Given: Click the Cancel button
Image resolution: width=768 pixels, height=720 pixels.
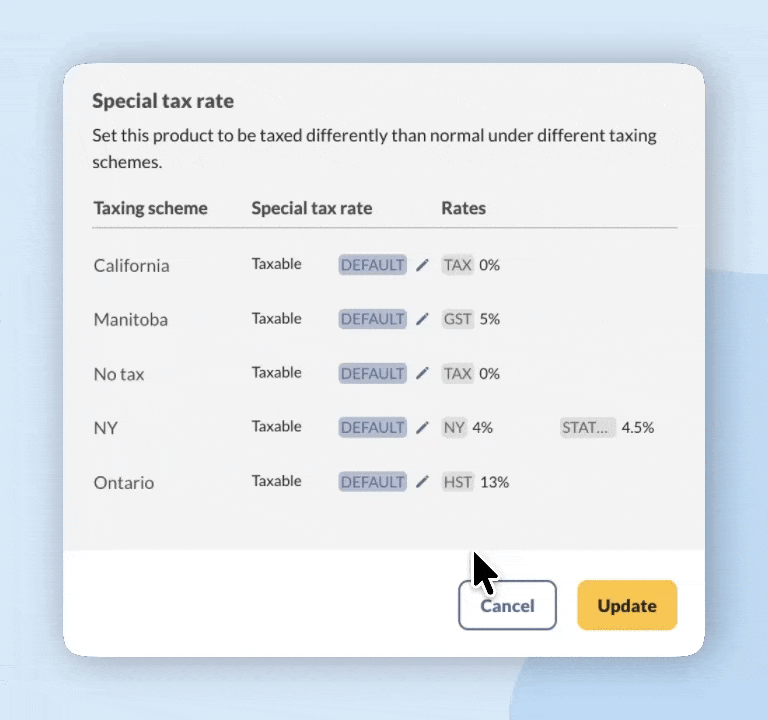Looking at the screenshot, I should (x=507, y=605).
